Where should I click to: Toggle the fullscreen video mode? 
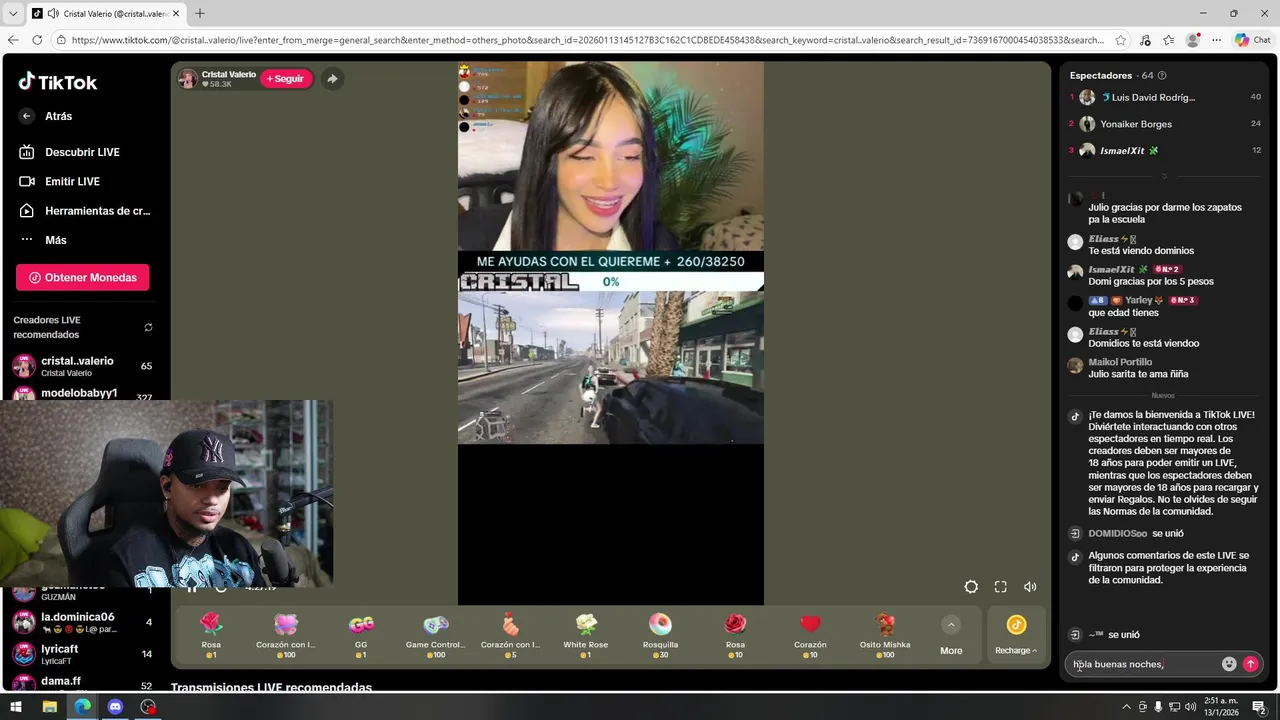coord(1000,587)
